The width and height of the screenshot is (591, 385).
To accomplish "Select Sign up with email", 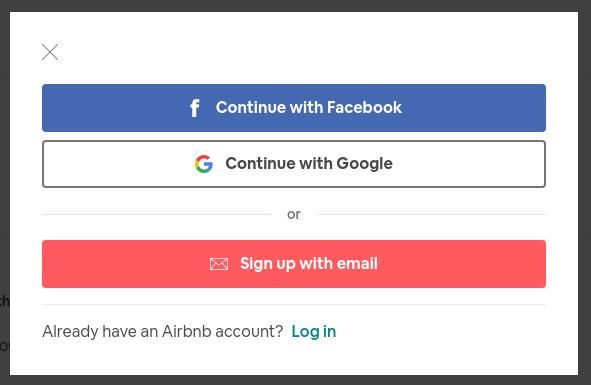I will click(294, 264).
